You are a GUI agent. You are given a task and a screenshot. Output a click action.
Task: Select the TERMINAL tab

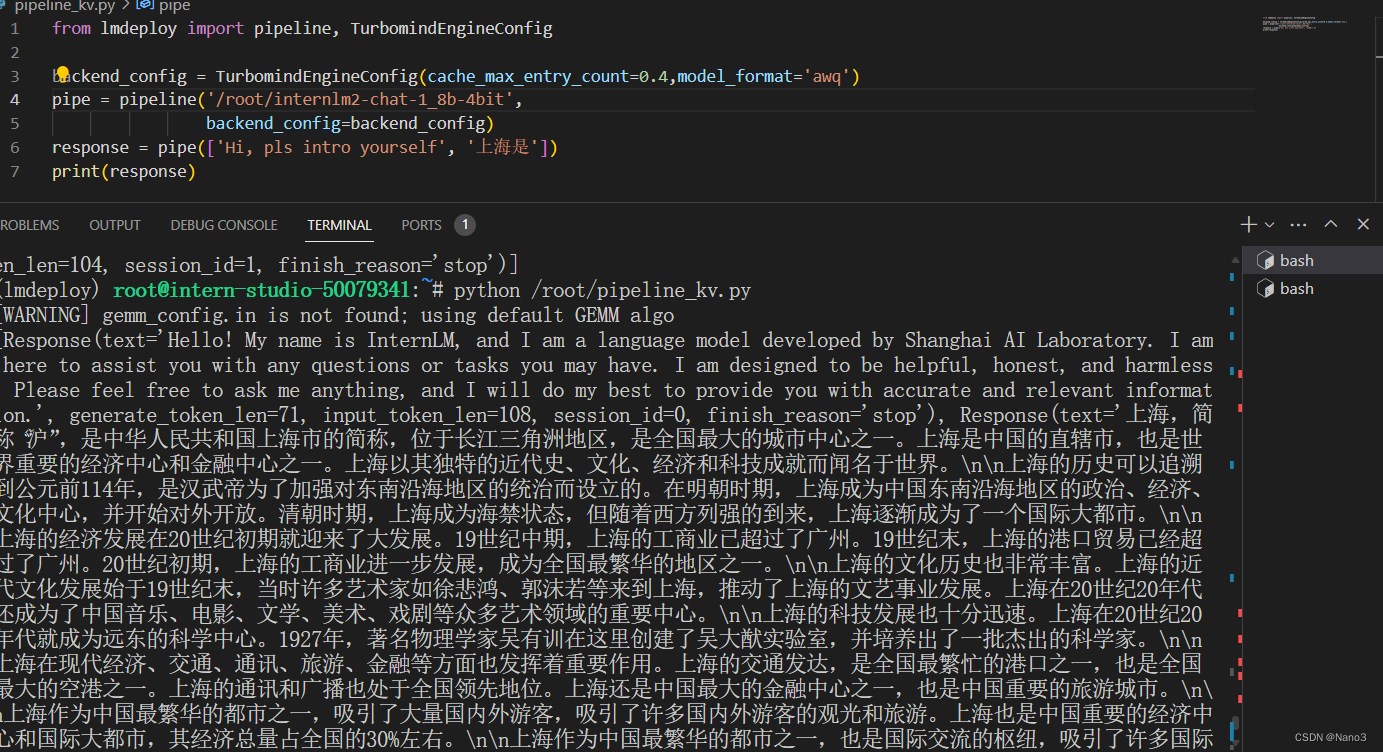tap(339, 225)
